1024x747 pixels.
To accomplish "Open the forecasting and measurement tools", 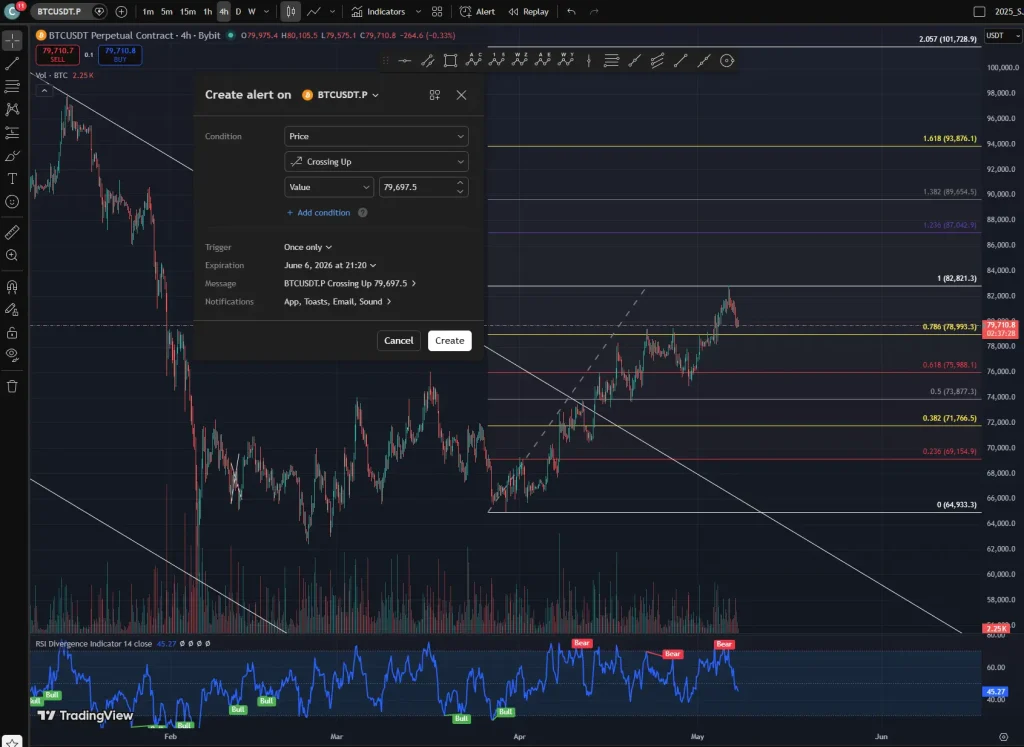I will coord(12,133).
